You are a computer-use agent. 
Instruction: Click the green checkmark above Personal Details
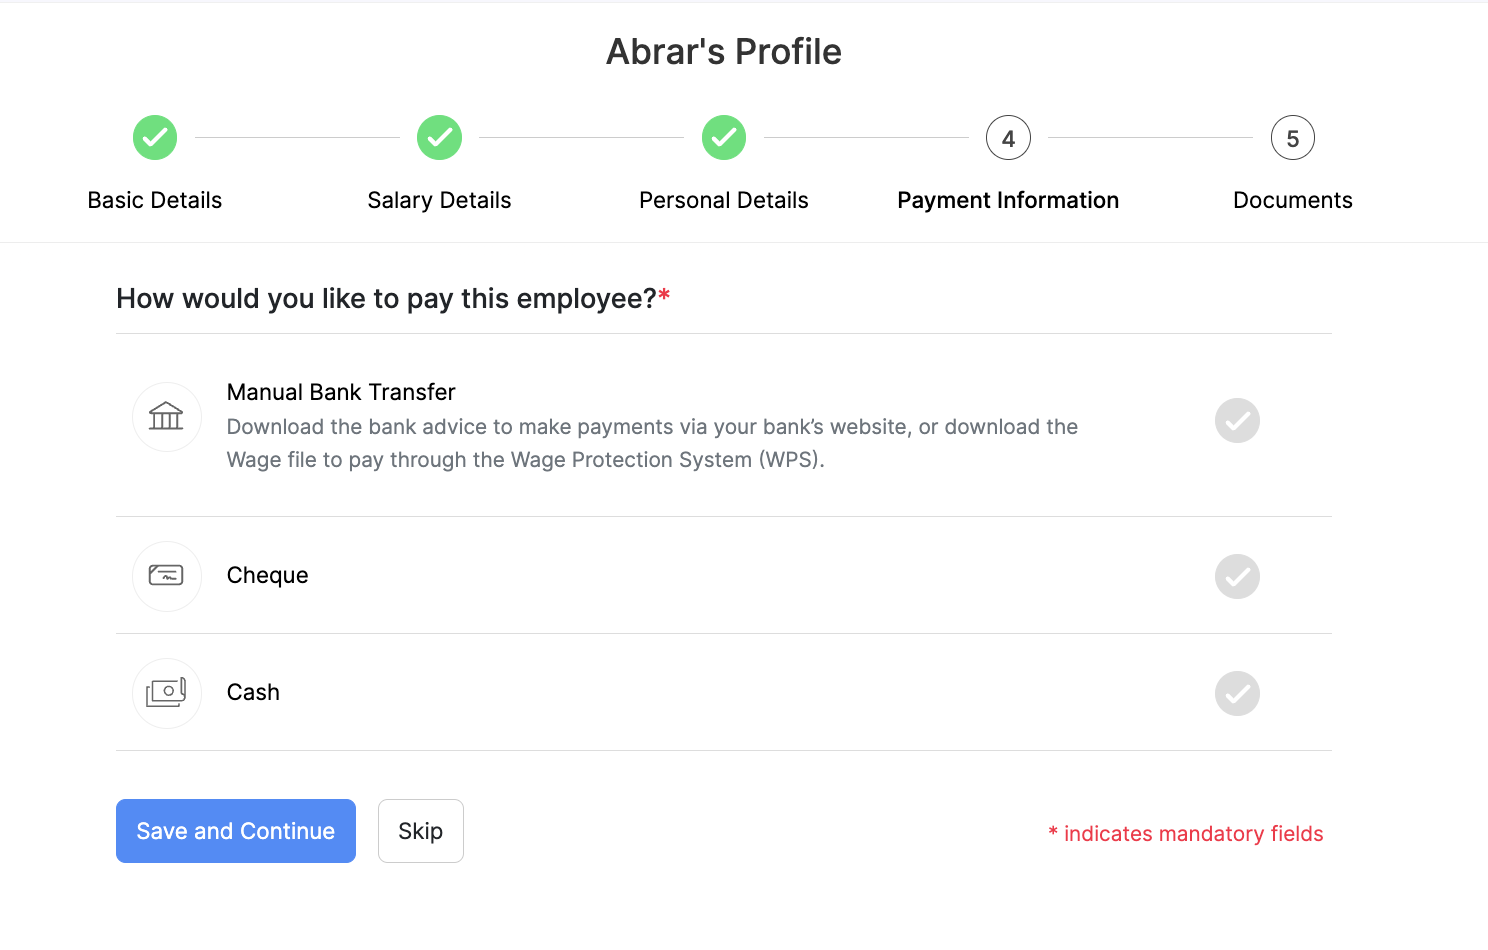click(723, 137)
